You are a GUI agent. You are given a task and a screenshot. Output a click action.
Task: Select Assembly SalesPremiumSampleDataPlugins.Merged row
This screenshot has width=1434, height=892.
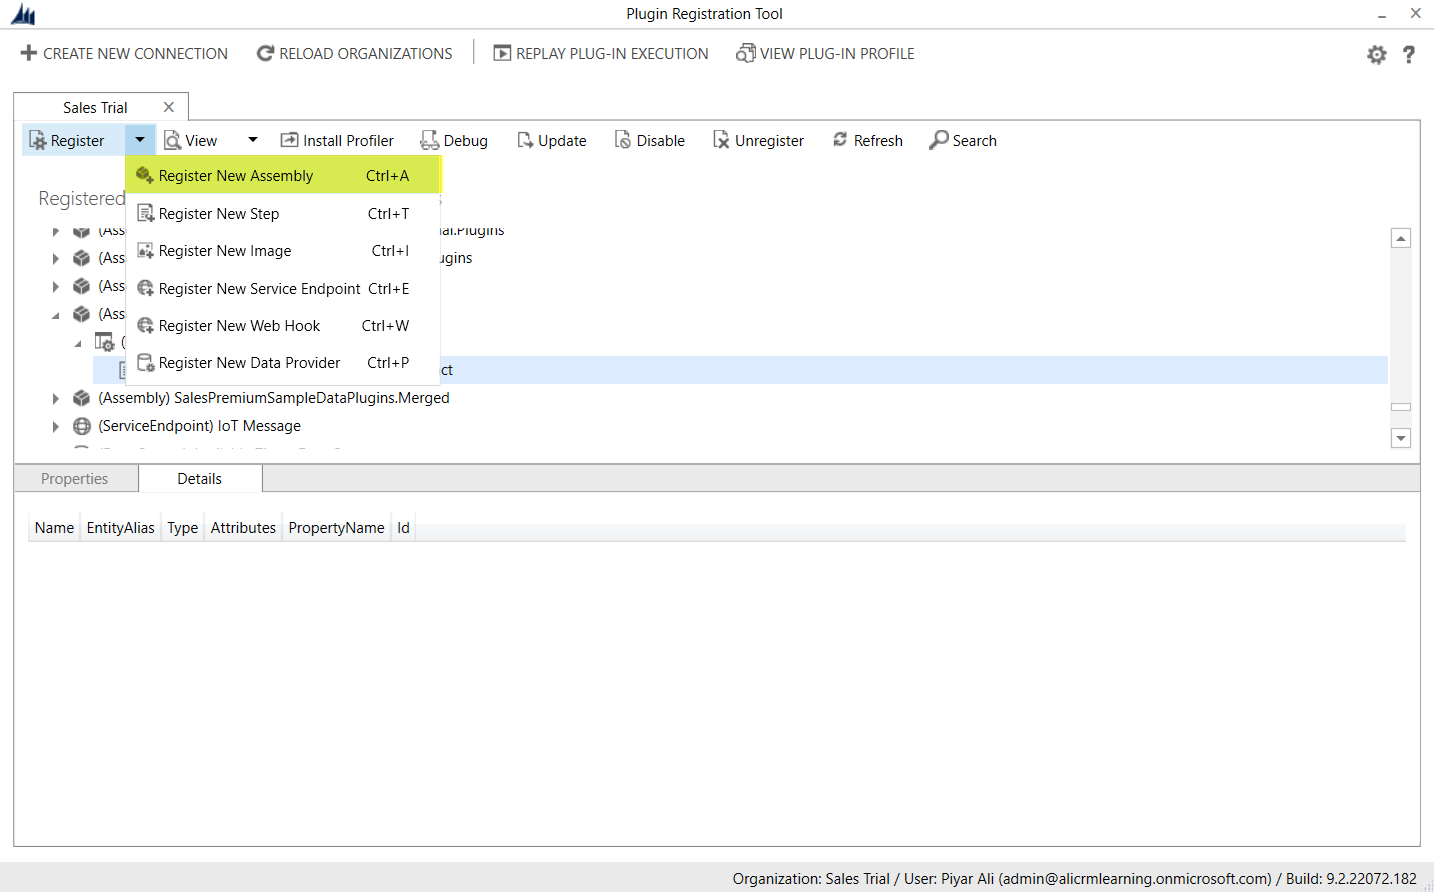[x=274, y=398]
